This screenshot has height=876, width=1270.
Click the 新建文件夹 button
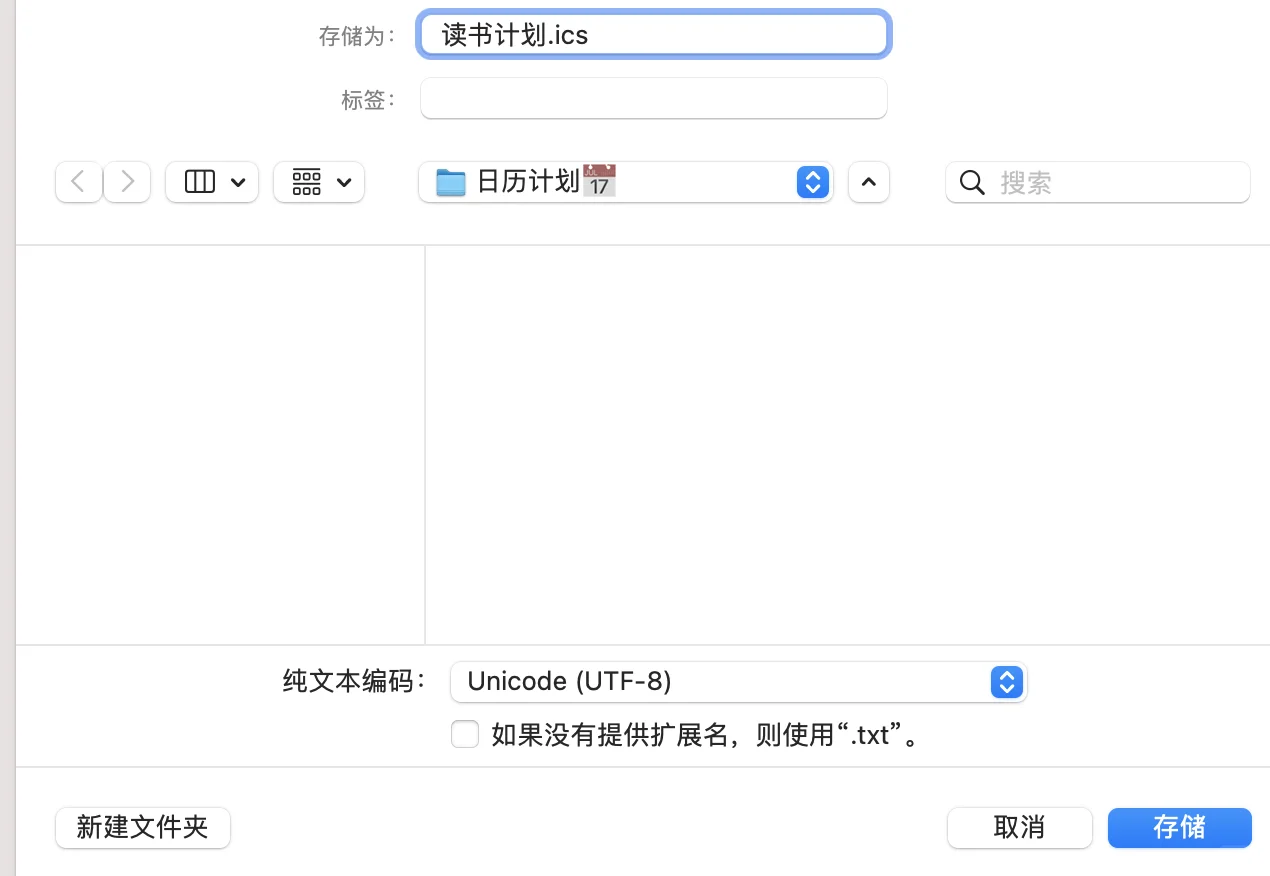pyautogui.click(x=143, y=828)
